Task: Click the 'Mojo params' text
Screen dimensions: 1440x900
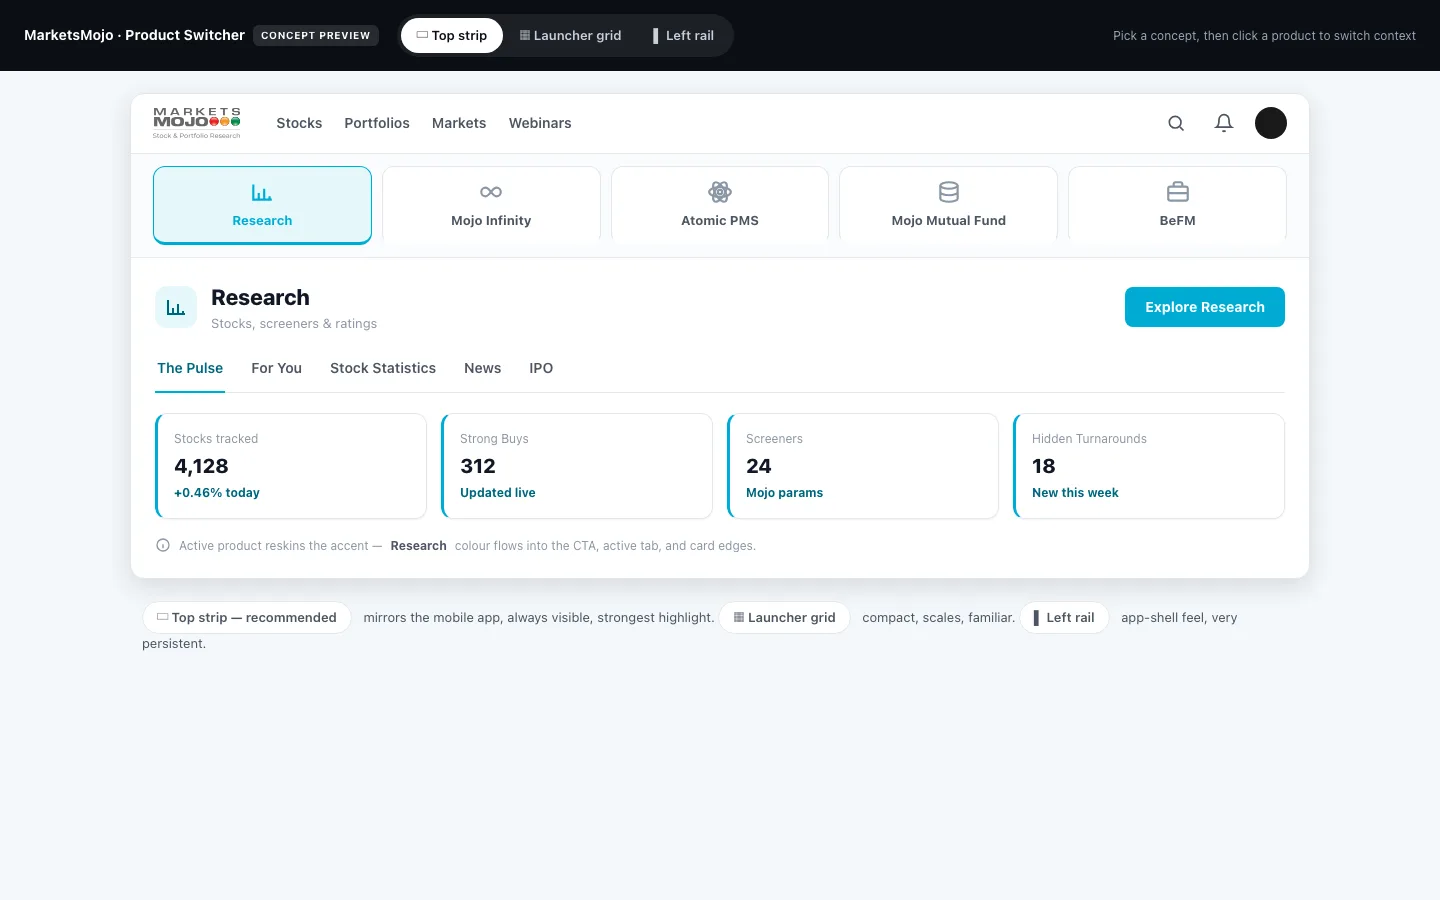Action: tap(785, 493)
